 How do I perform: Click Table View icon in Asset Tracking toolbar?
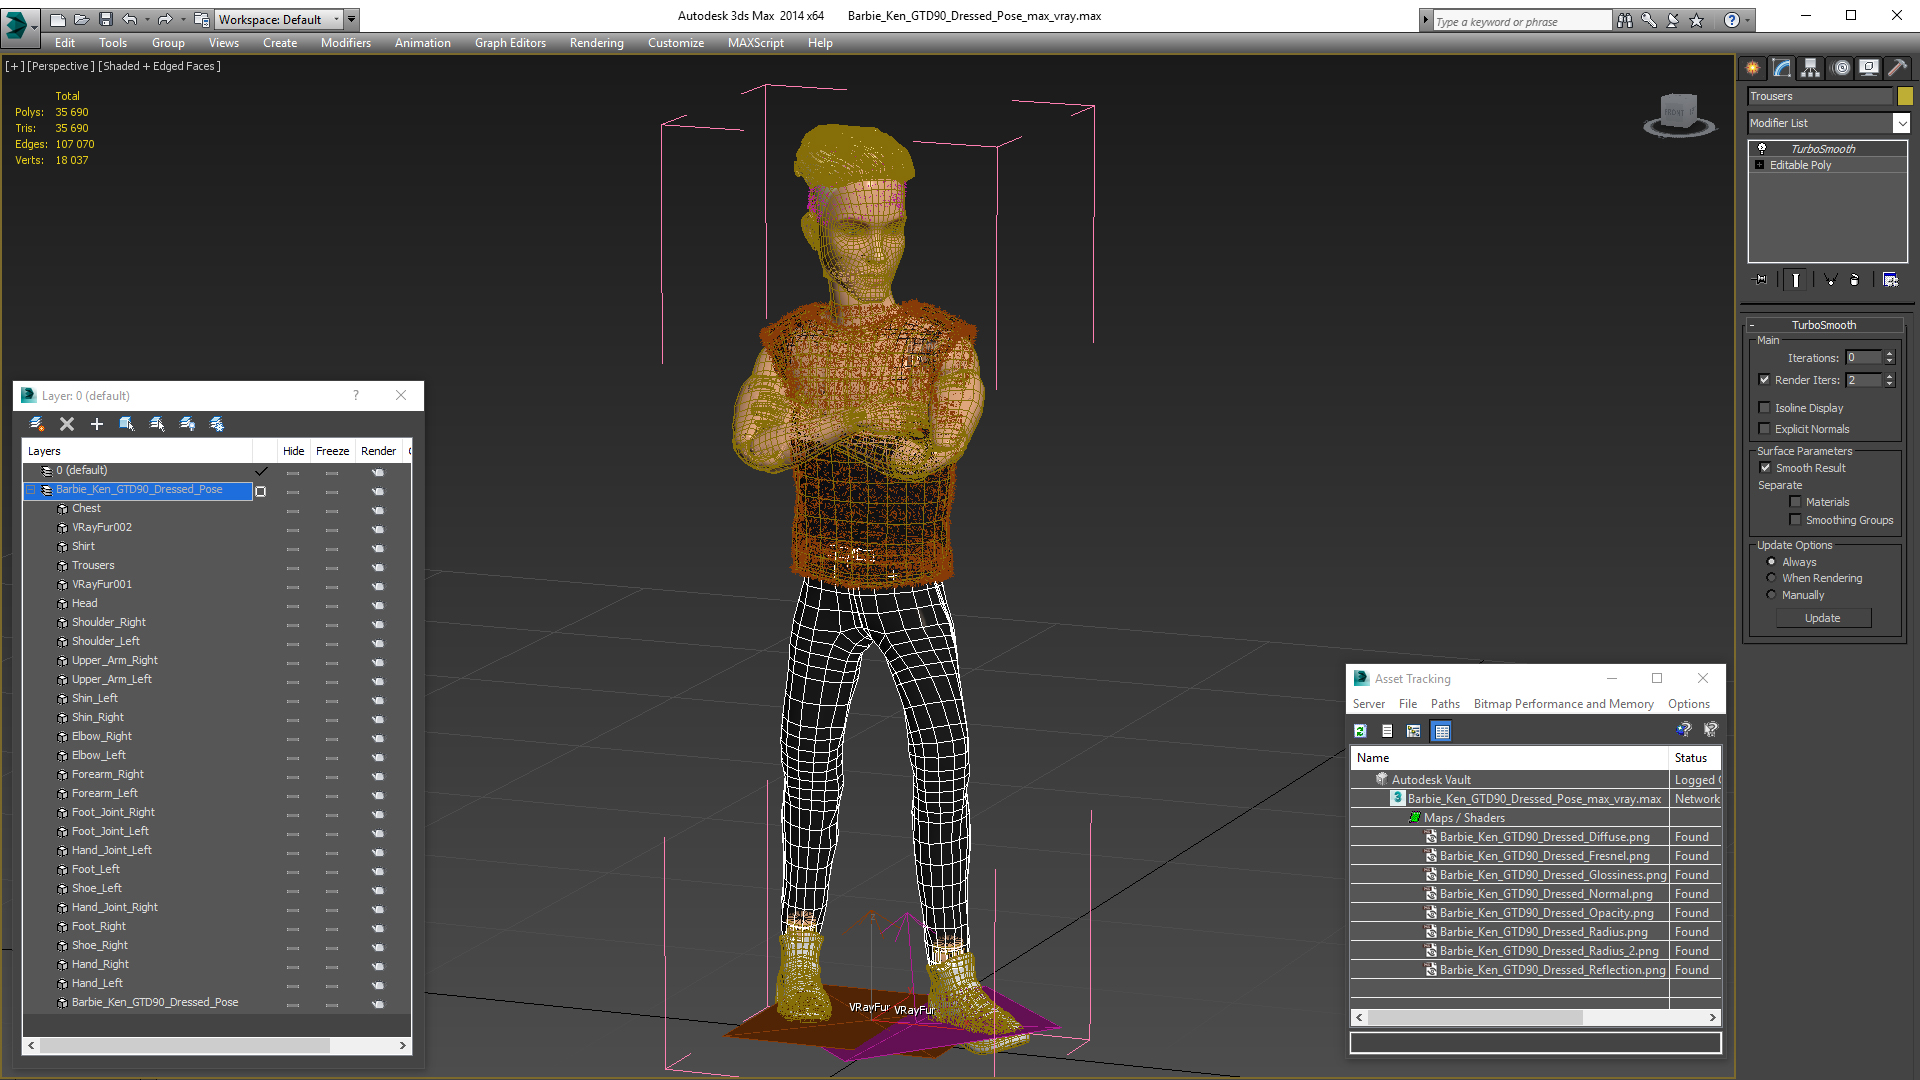pos(1441,731)
